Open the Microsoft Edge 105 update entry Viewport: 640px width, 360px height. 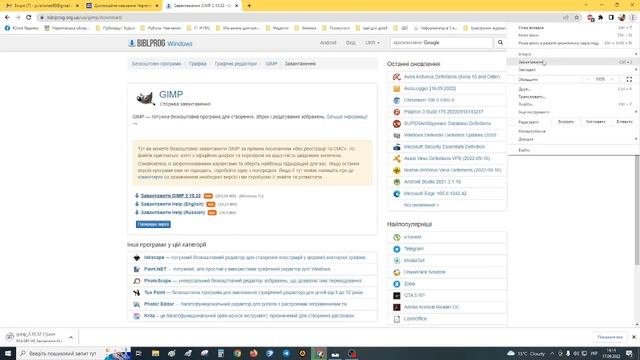pos(435,193)
